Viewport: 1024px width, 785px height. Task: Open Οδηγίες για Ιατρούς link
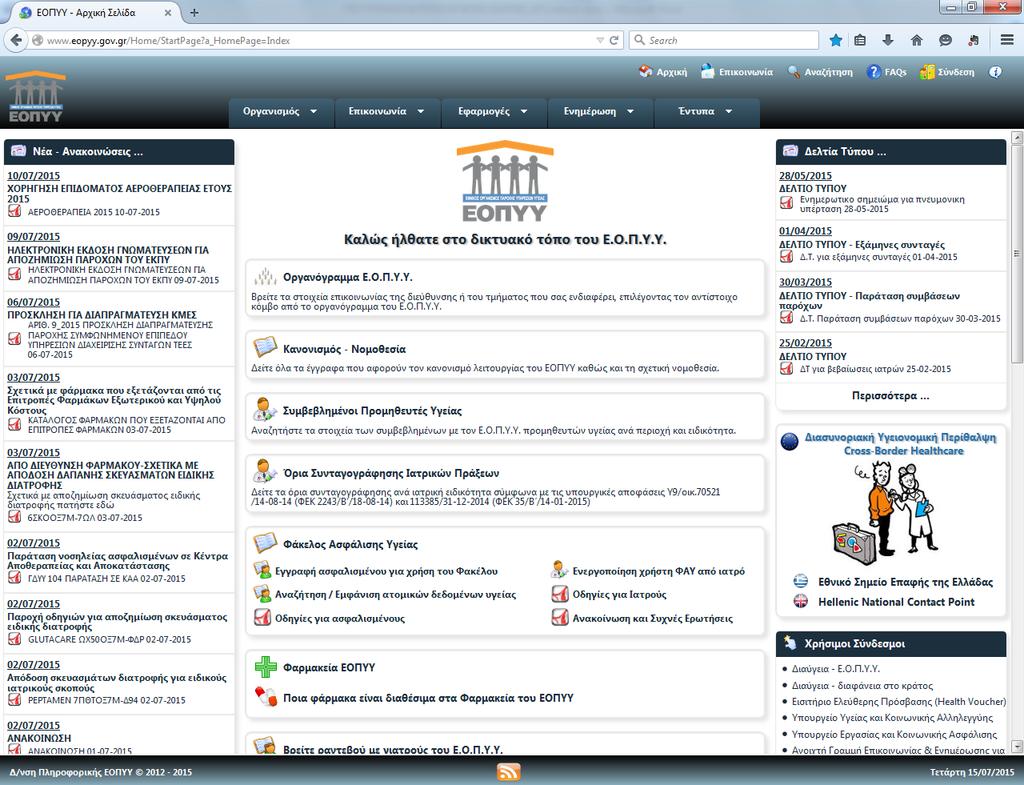click(x=619, y=595)
